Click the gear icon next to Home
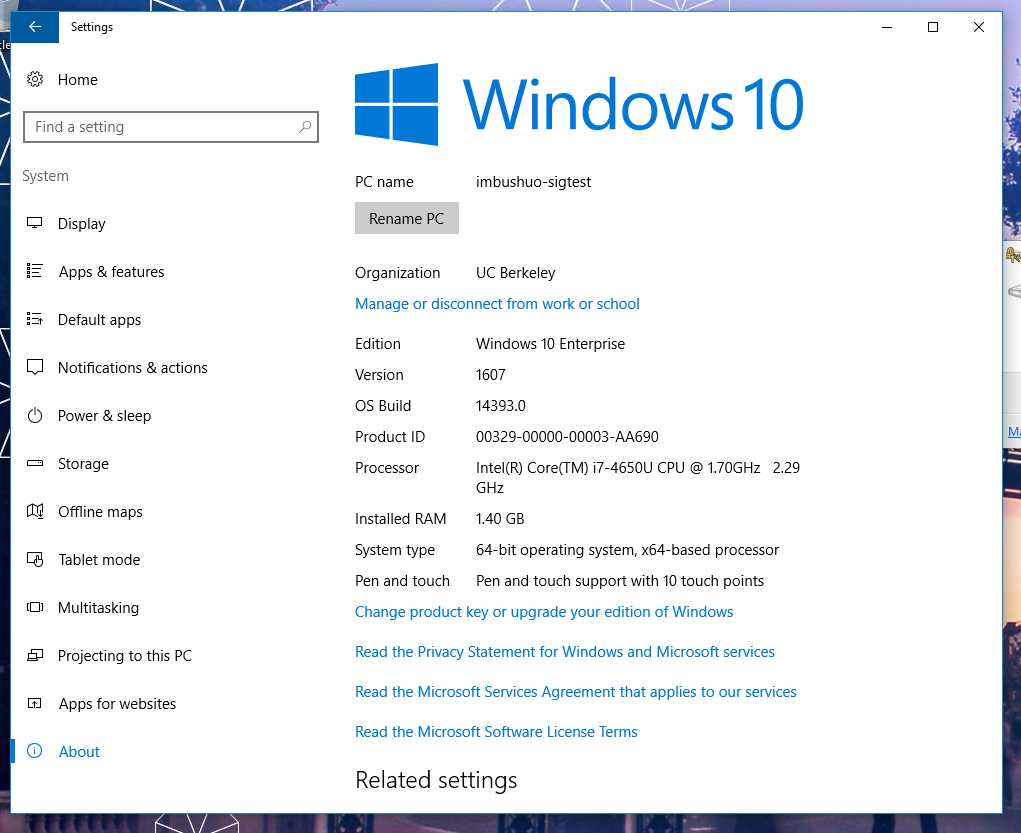1021x833 pixels. click(x=36, y=79)
